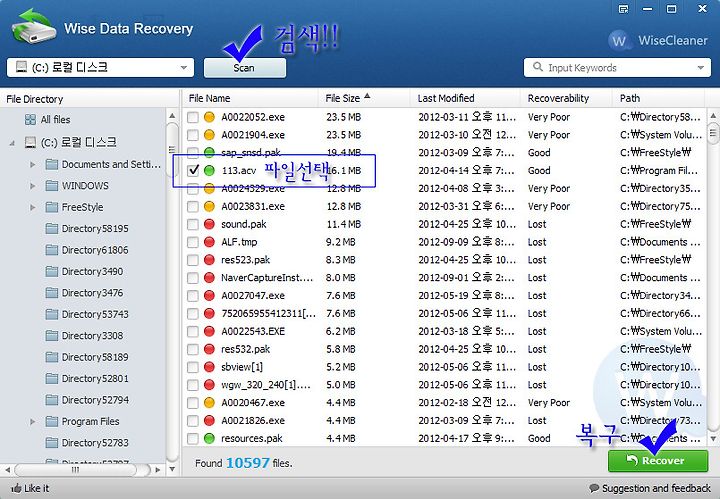The image size is (720, 499).
Task: Click the file list scroll-down arrow
Action: coord(713,439)
